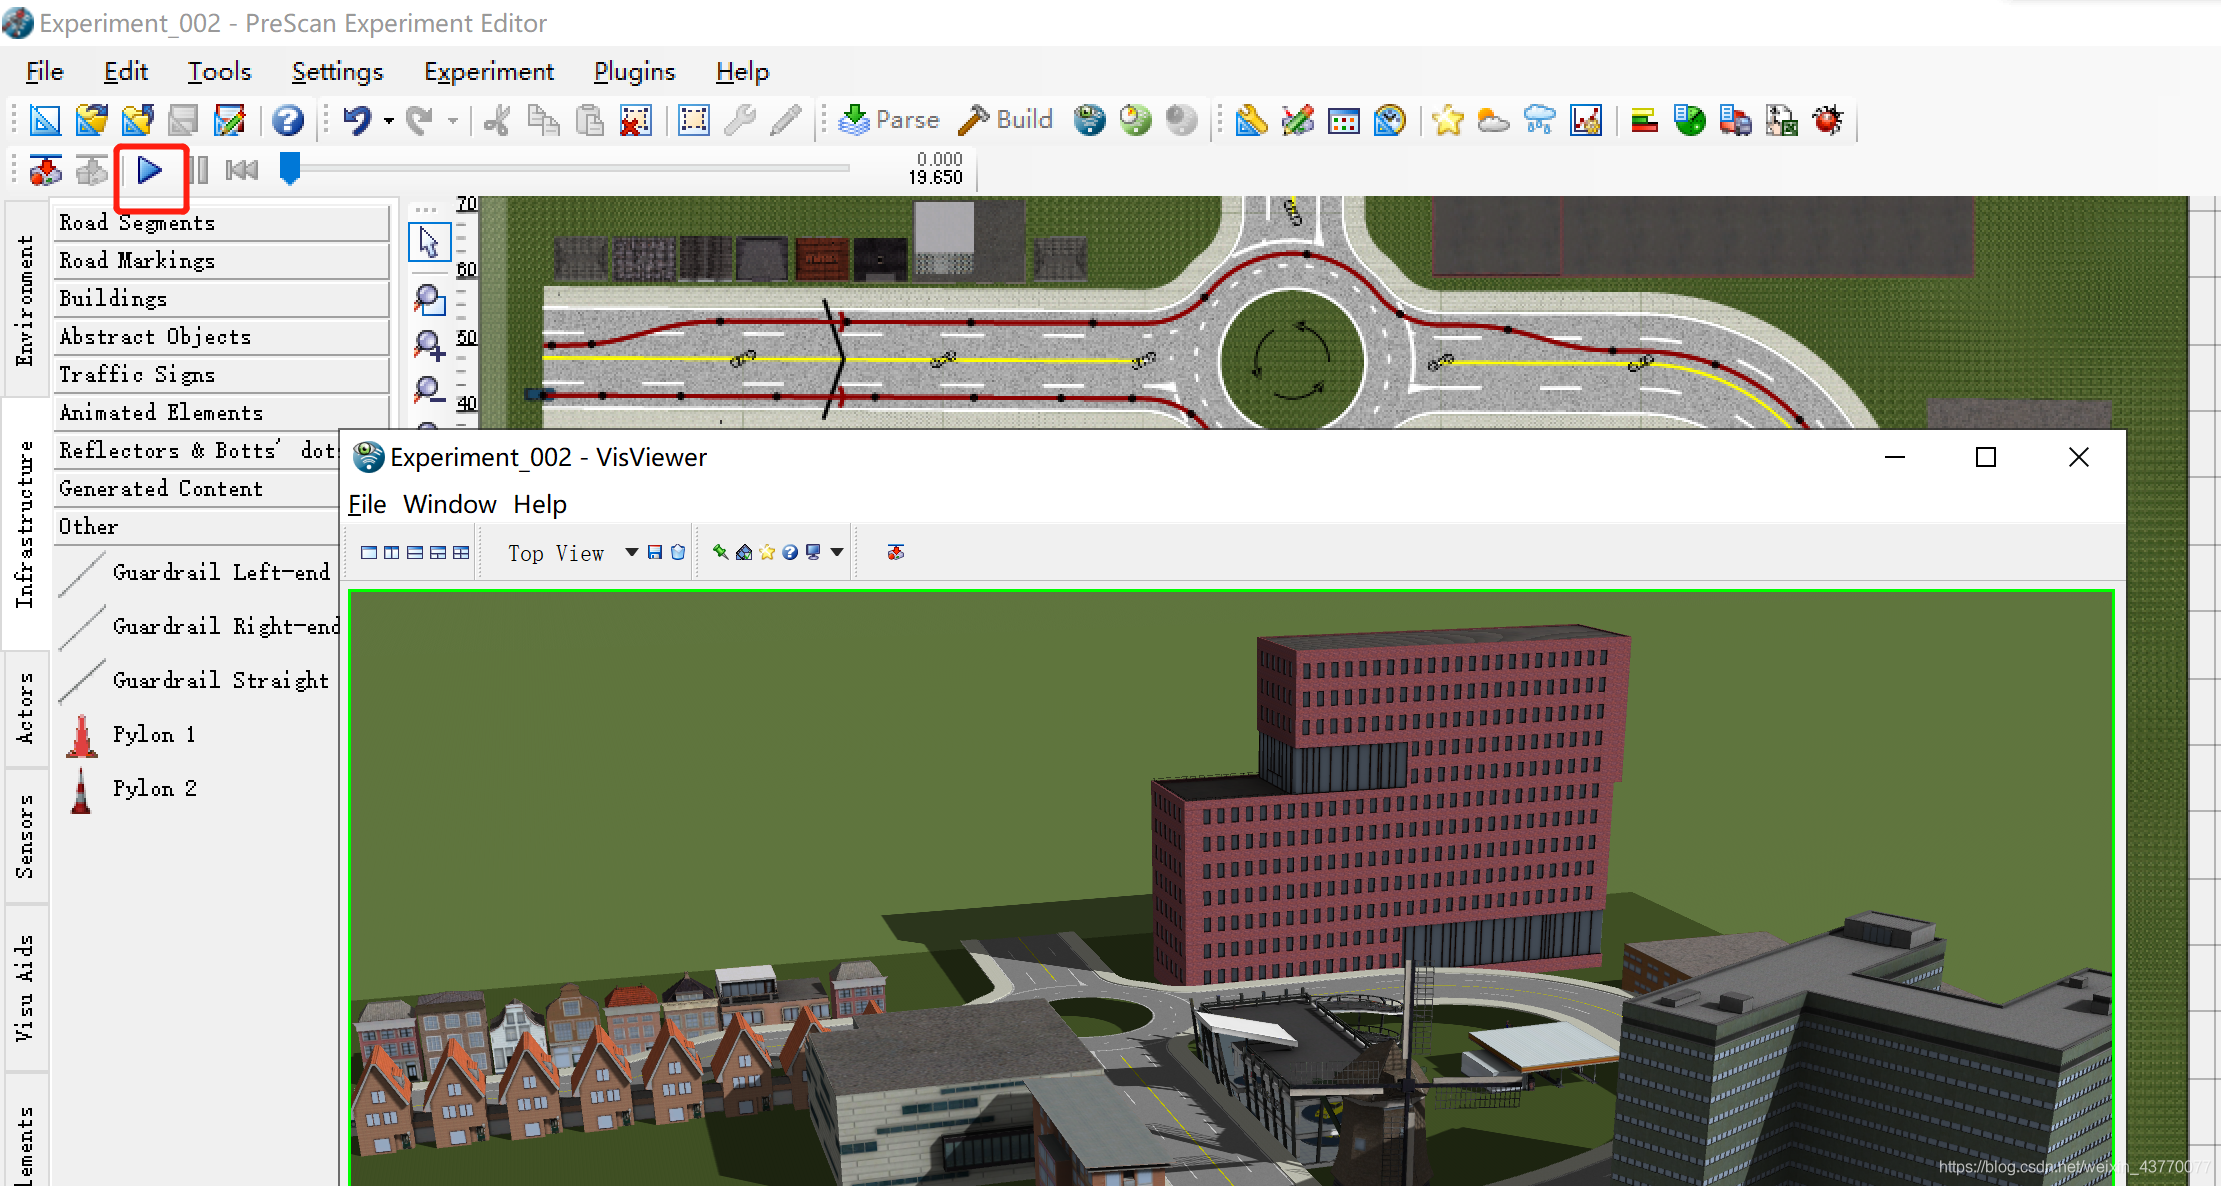Switch VisViewer to four-pane layout
The image size is (2221, 1186).
point(461,552)
